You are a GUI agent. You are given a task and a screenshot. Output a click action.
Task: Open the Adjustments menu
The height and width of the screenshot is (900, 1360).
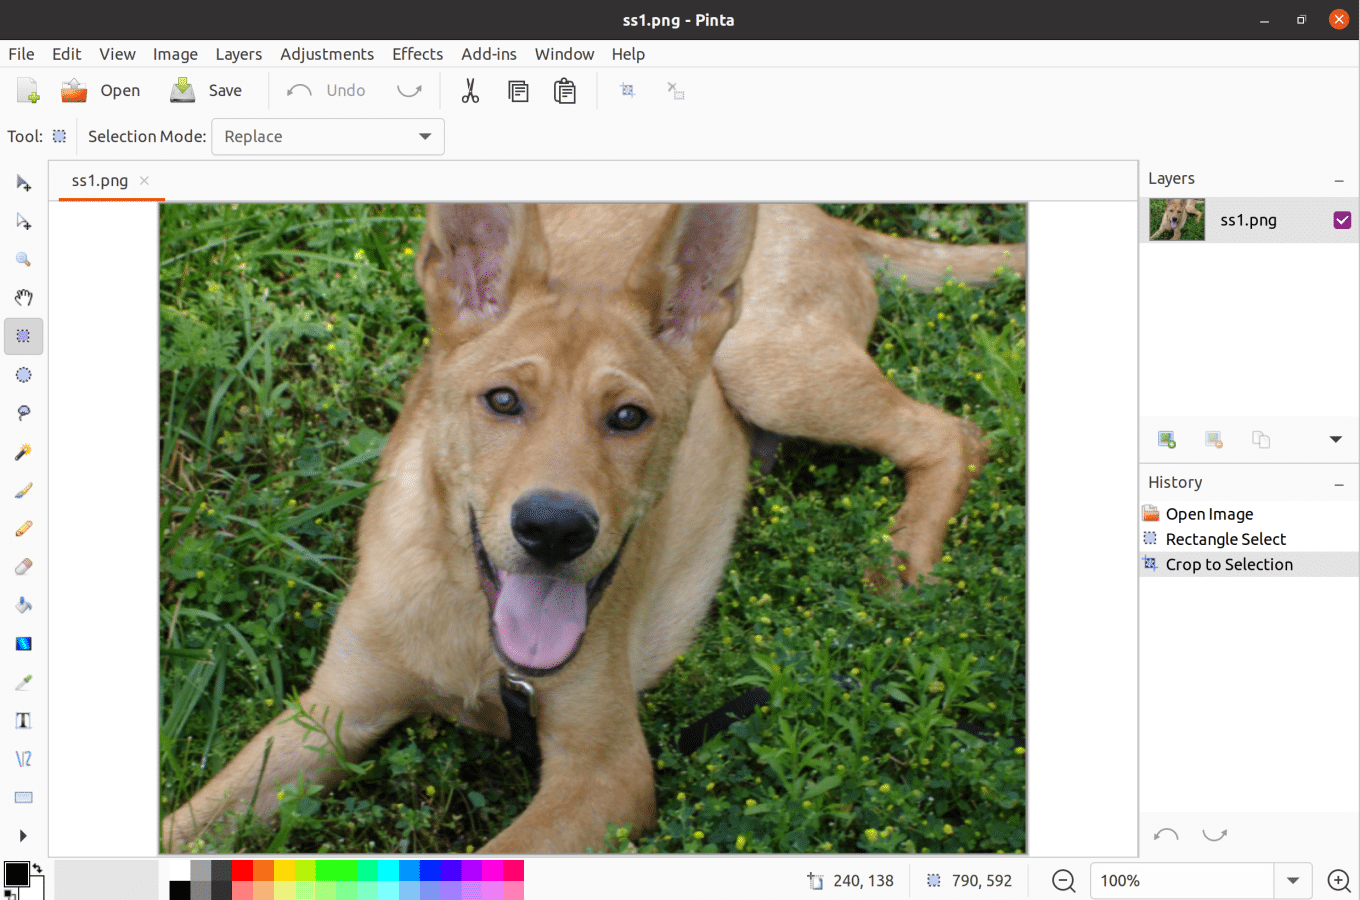[327, 54]
